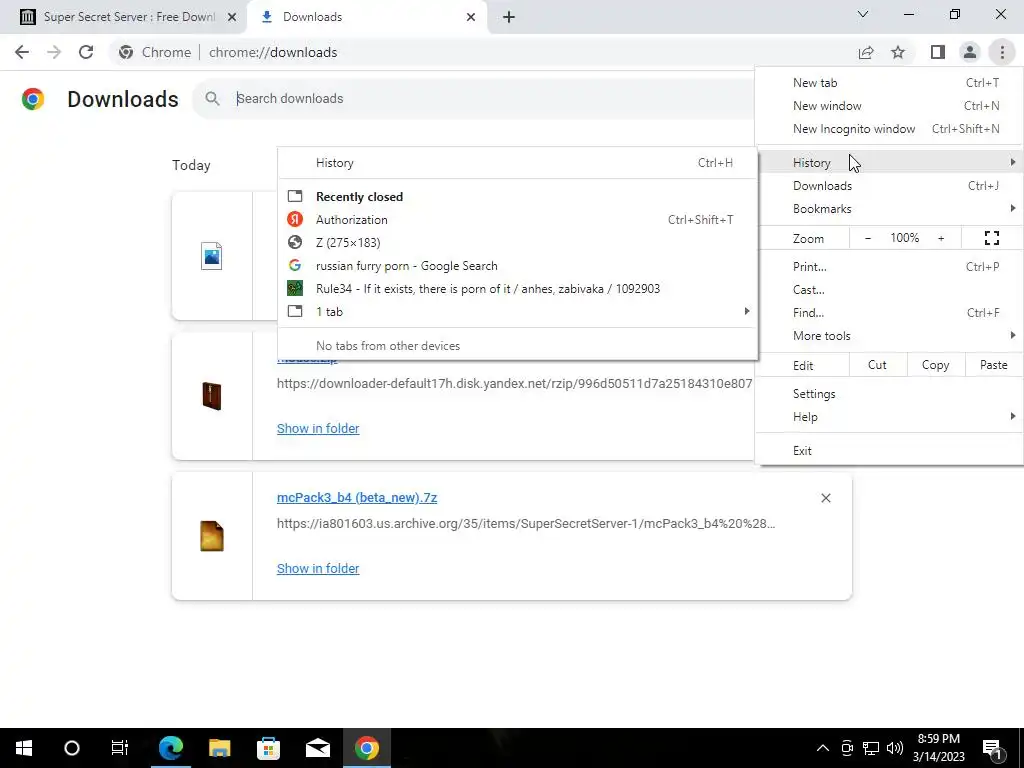Close the Super Secret Server tab
The width and height of the screenshot is (1024, 768).
[231, 17]
